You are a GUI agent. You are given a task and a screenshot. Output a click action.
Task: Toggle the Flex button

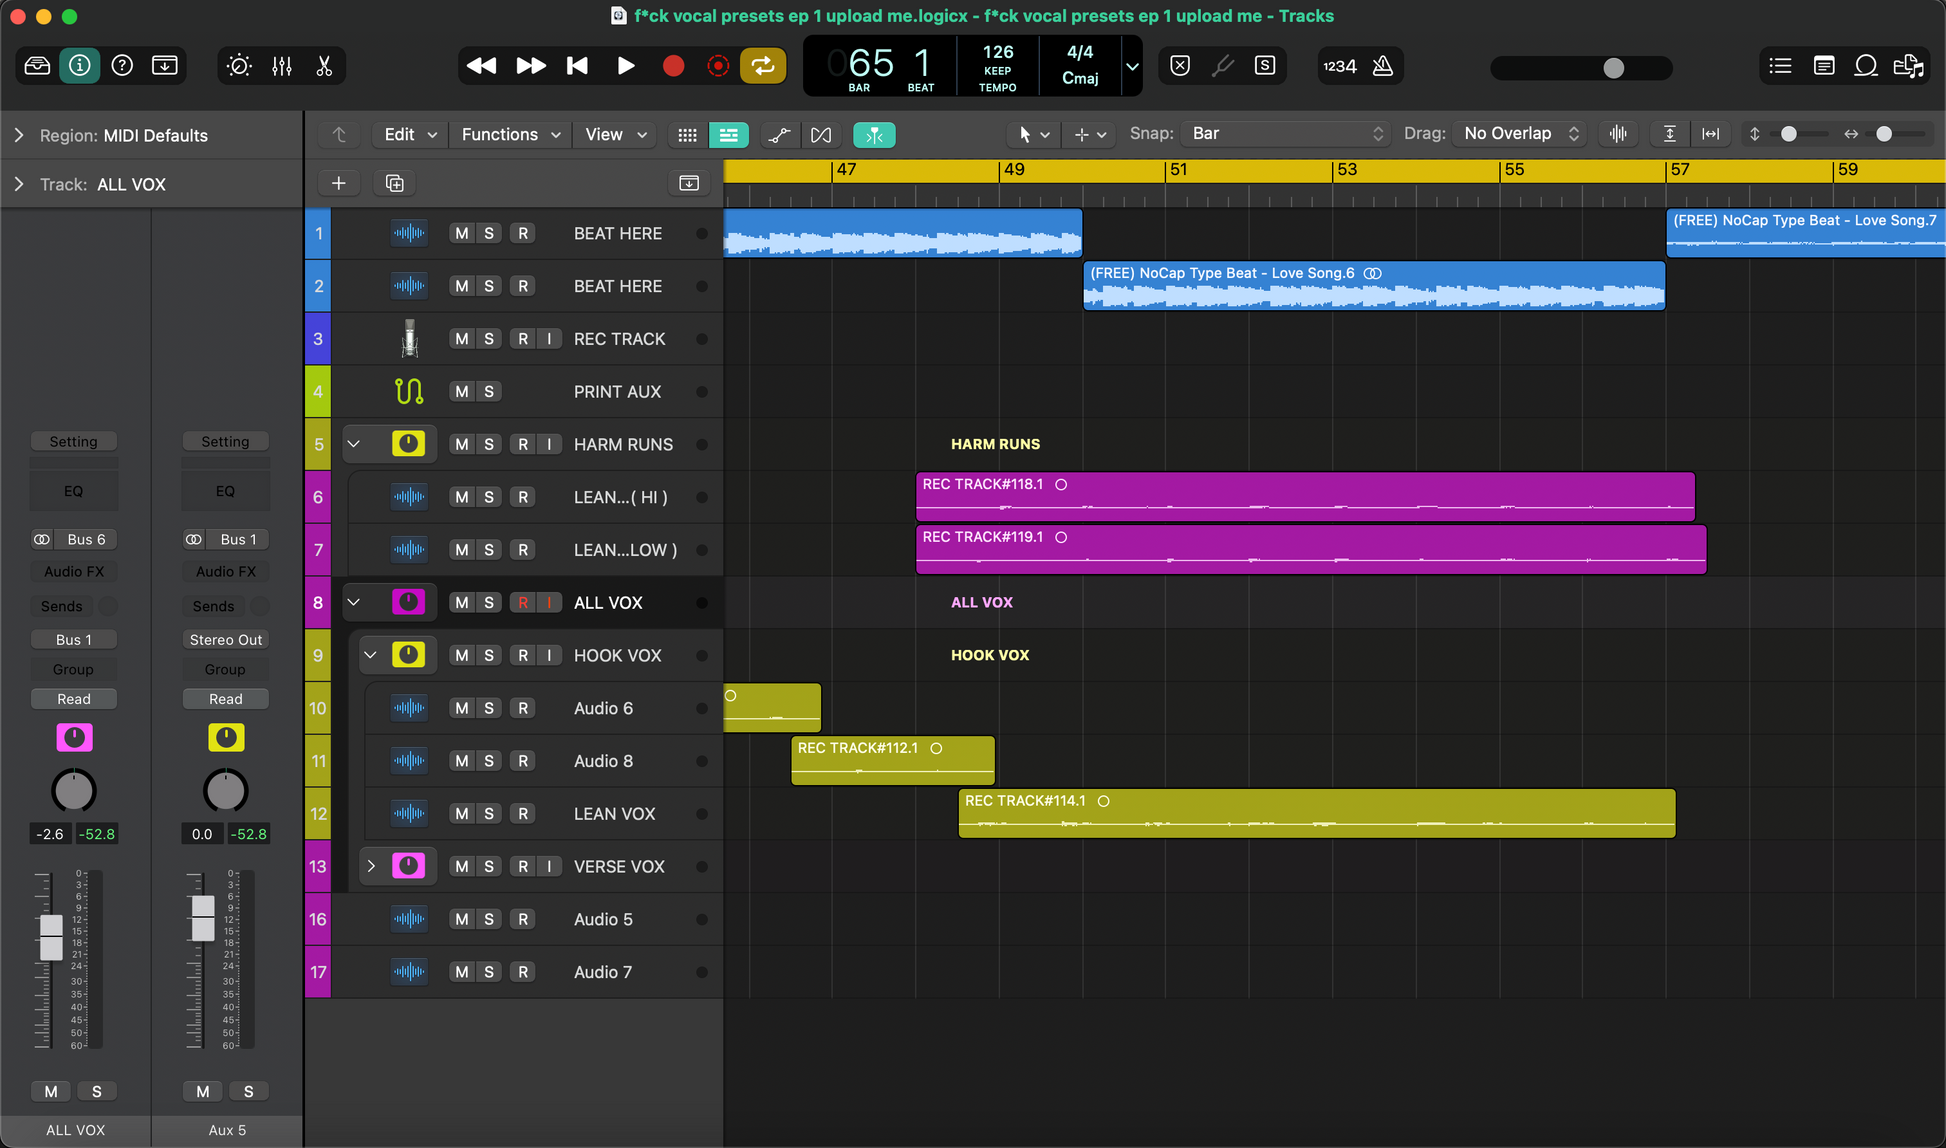(x=821, y=134)
